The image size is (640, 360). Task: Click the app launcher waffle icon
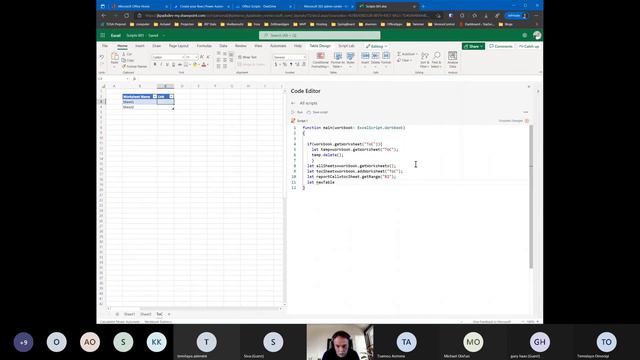102,36
